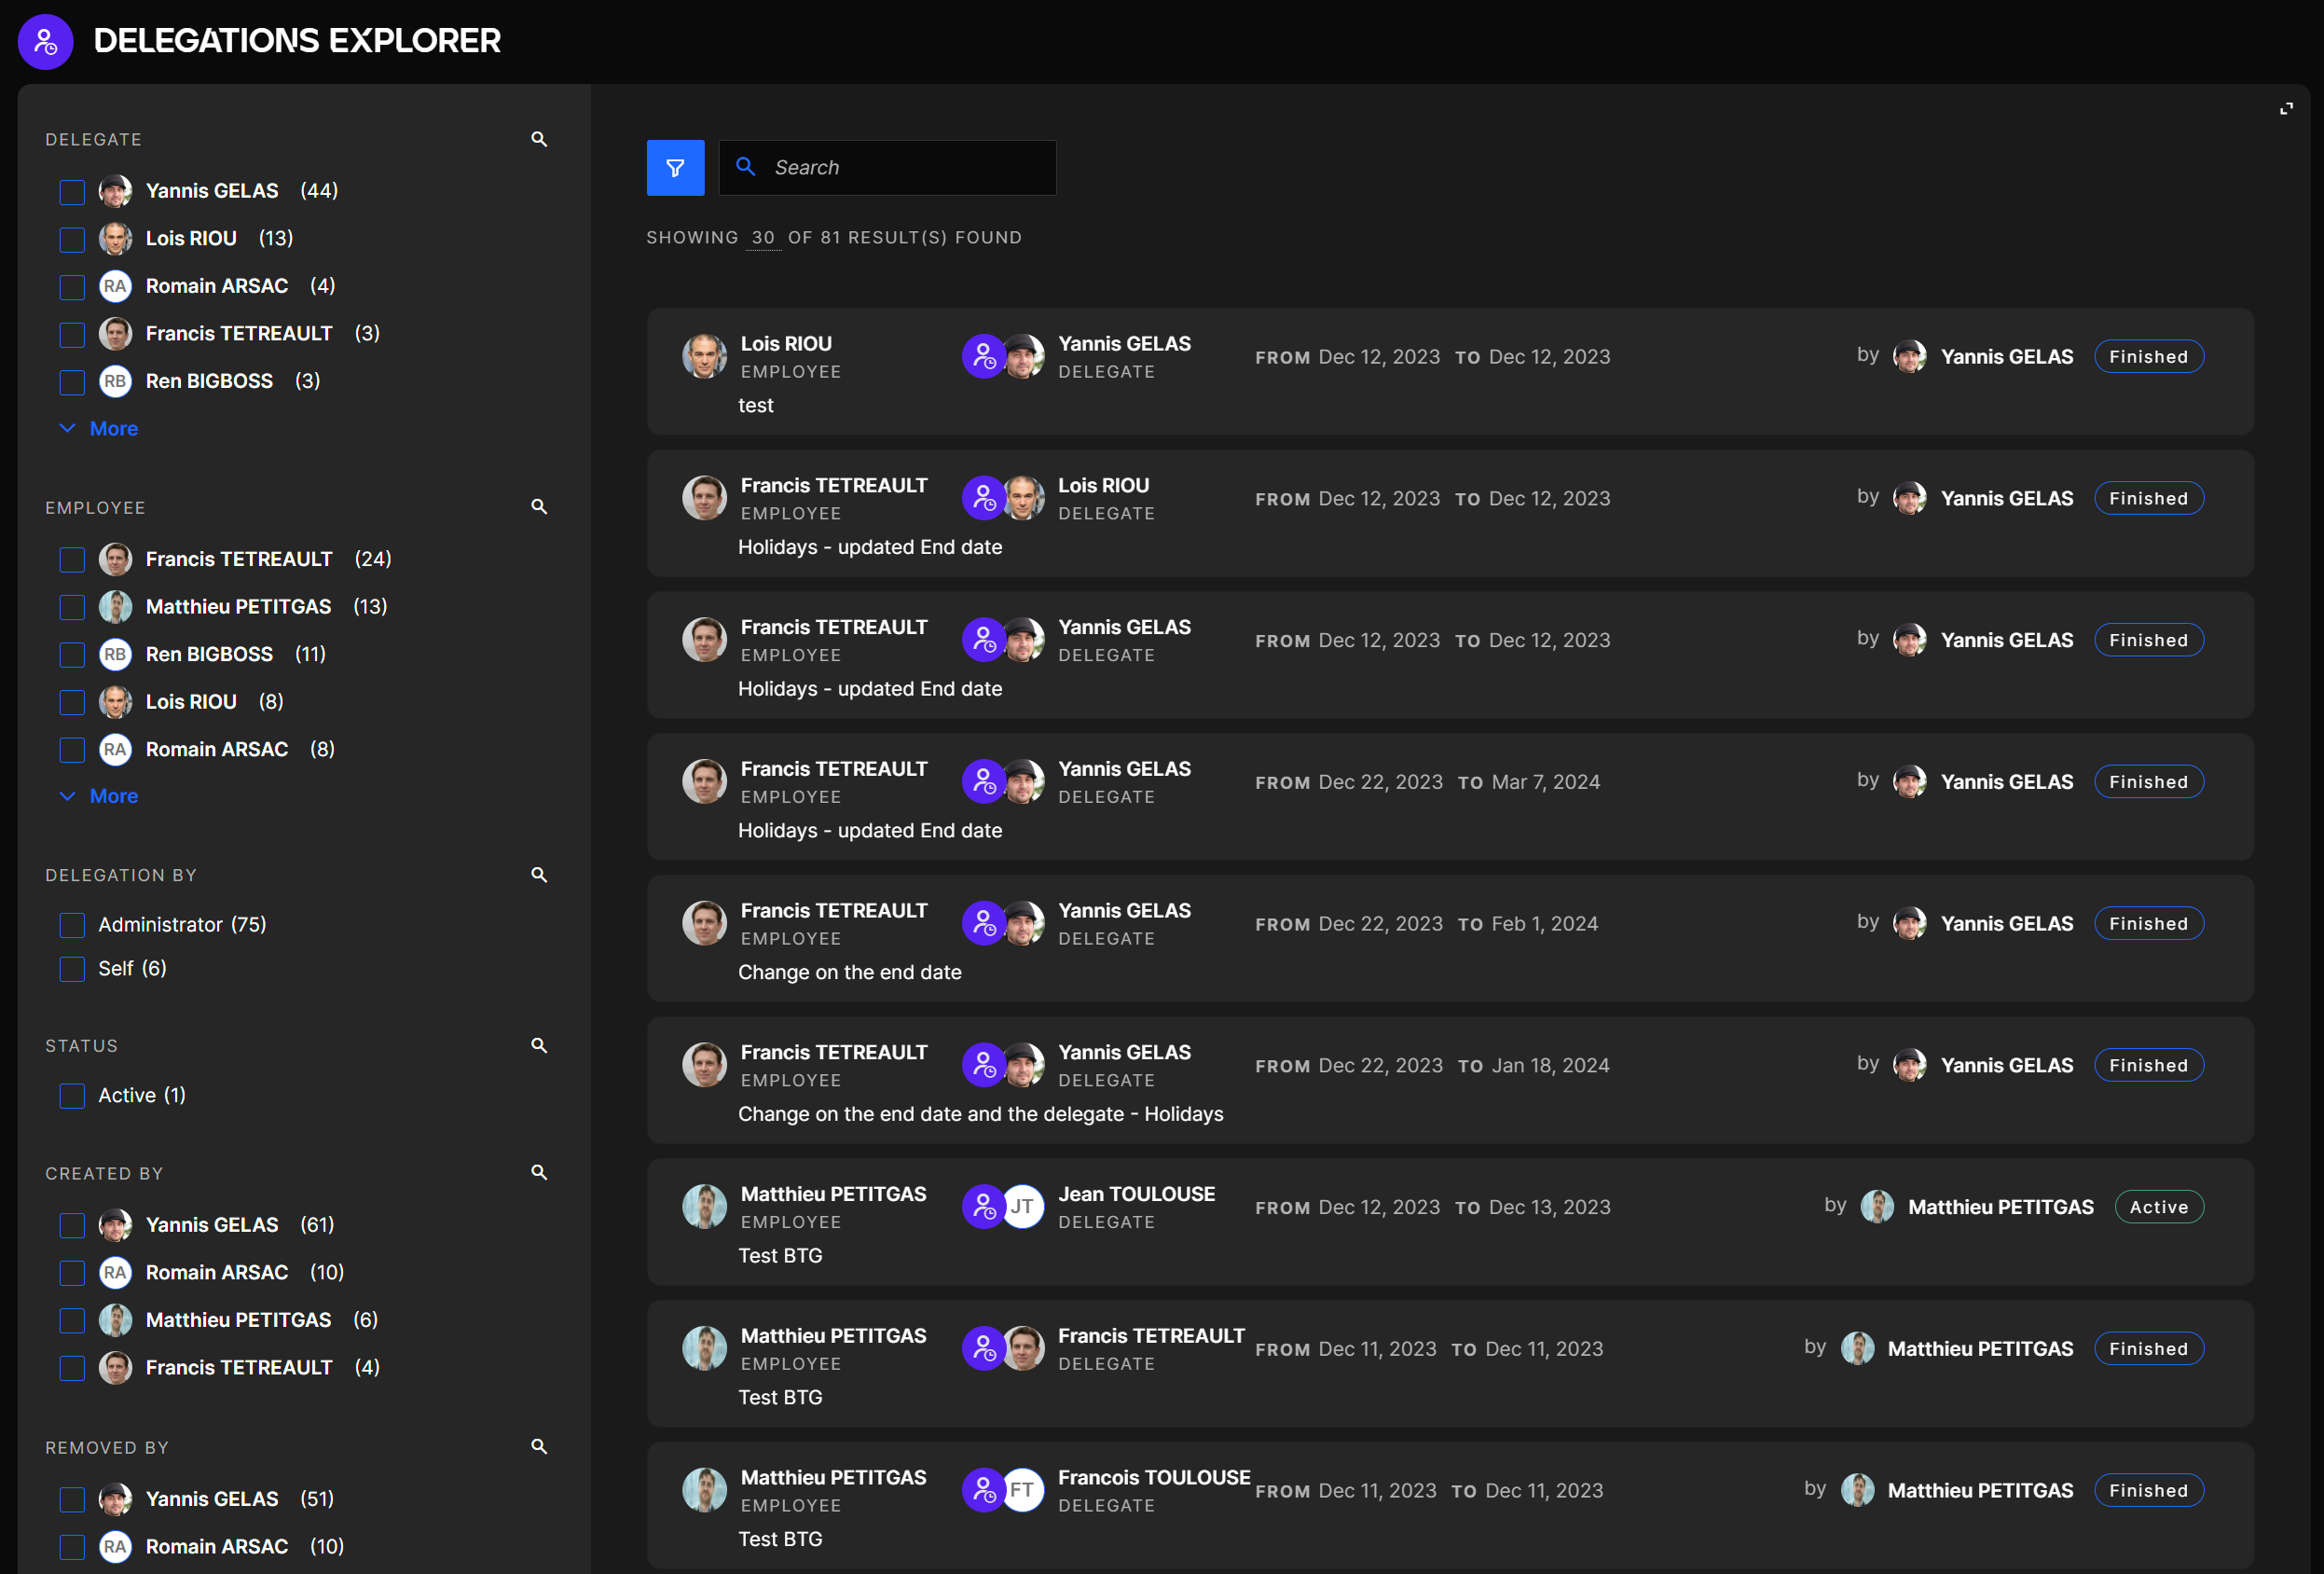This screenshot has height=1574, width=2324.
Task: Expand More under the Delegate list
Action: point(112,428)
